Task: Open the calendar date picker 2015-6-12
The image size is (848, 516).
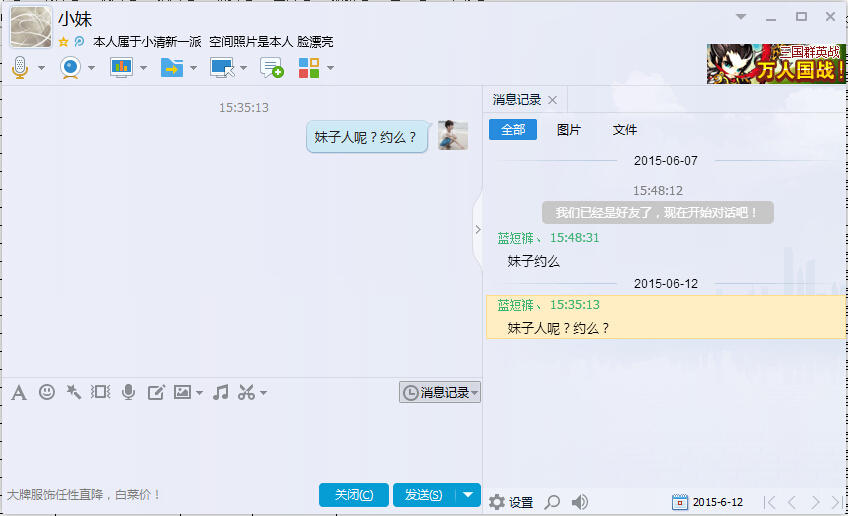Action: pyautogui.click(x=707, y=502)
